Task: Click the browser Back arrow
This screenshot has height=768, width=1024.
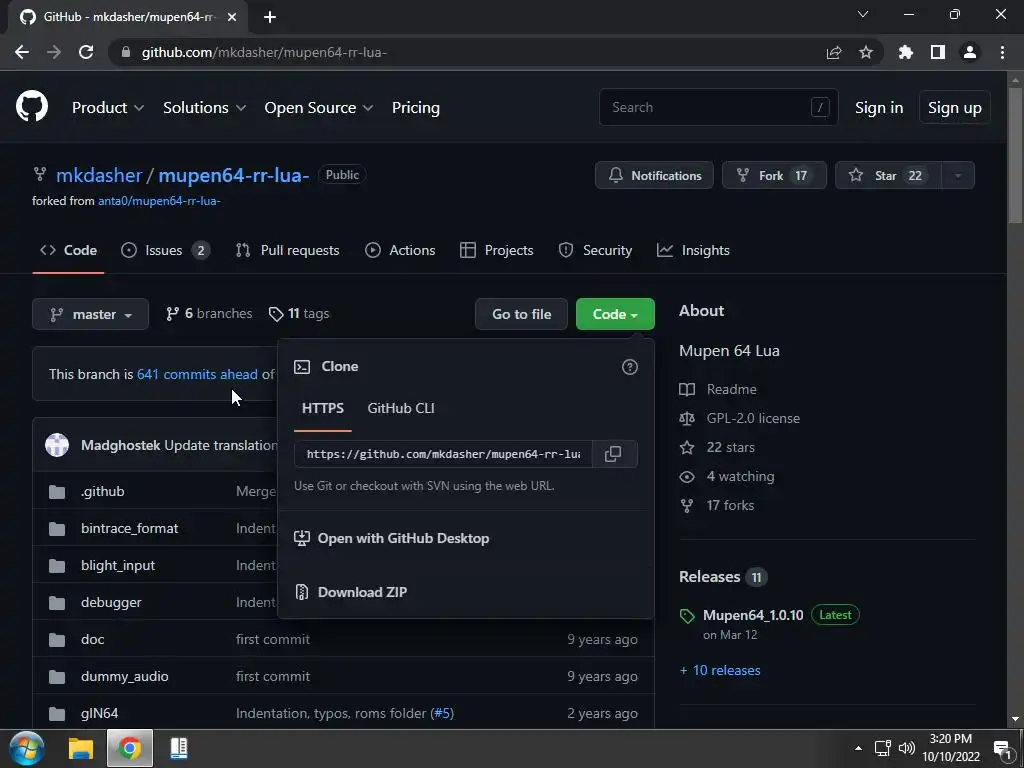Action: point(22,52)
